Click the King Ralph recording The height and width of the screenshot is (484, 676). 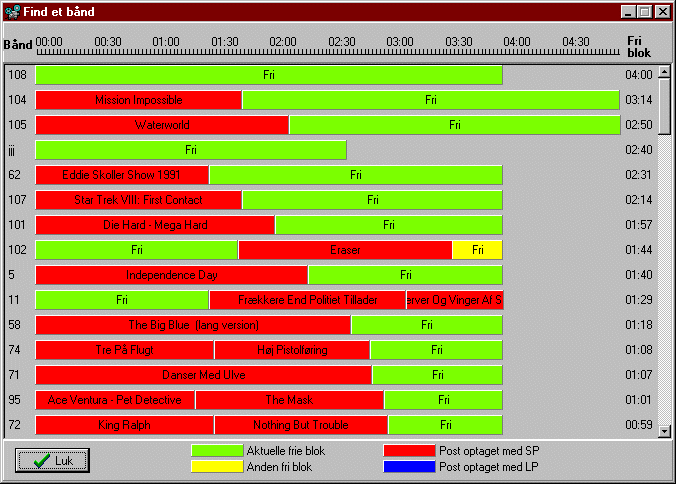(x=125, y=425)
